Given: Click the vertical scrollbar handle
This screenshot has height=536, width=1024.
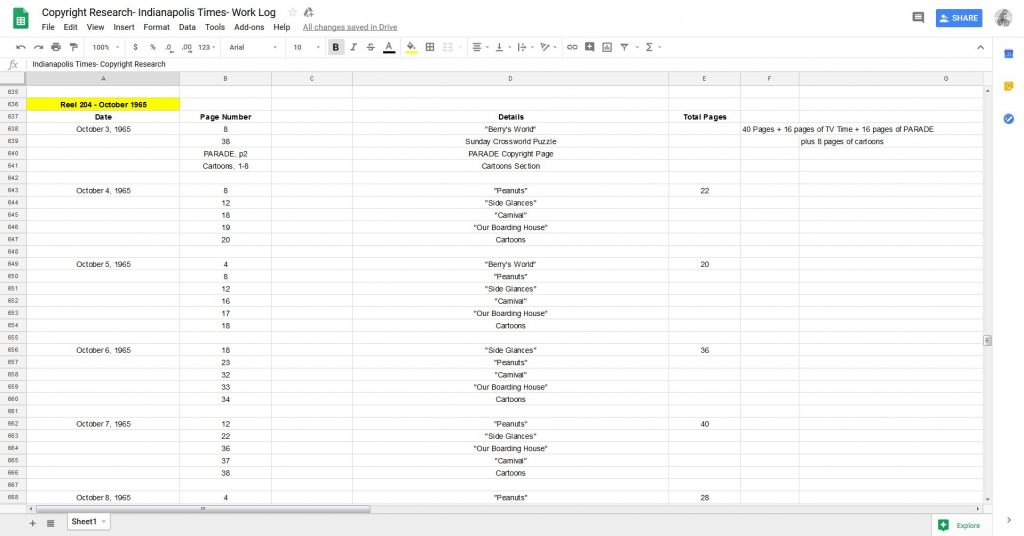Looking at the screenshot, I should pos(987,340).
